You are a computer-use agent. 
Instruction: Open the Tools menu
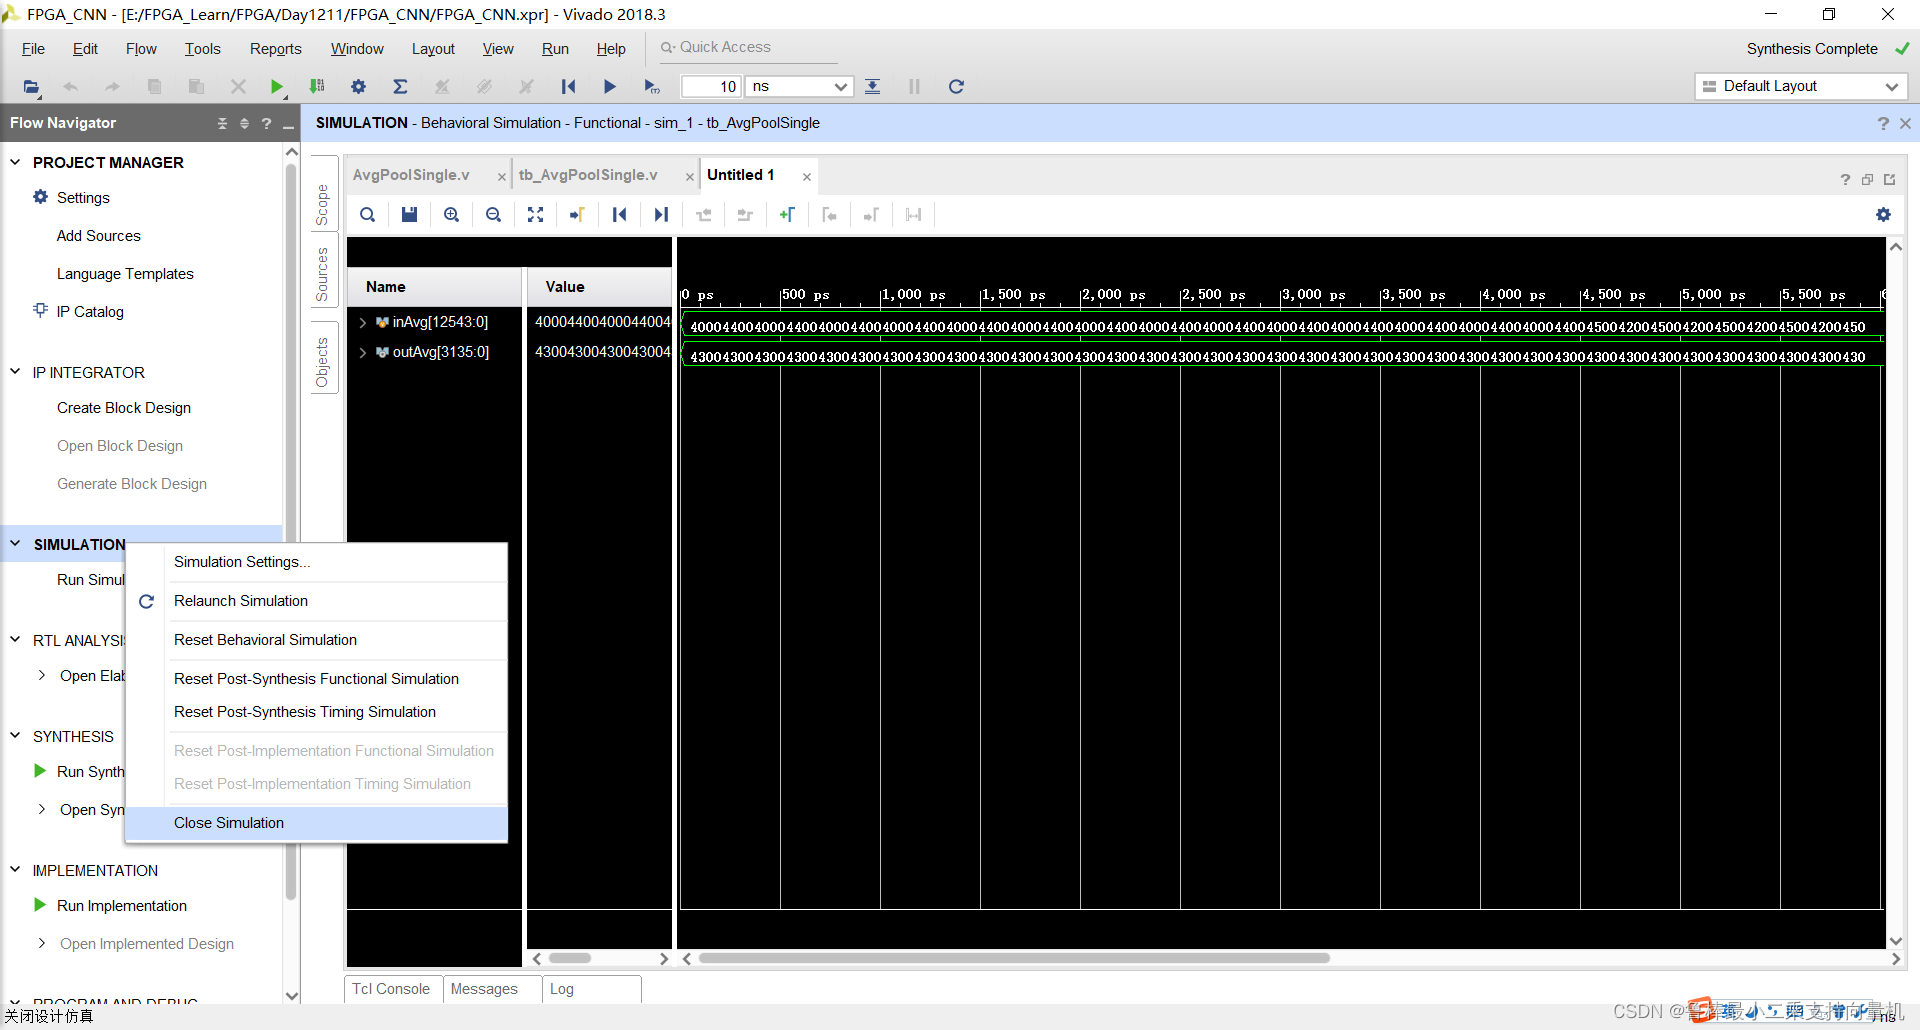pos(203,49)
